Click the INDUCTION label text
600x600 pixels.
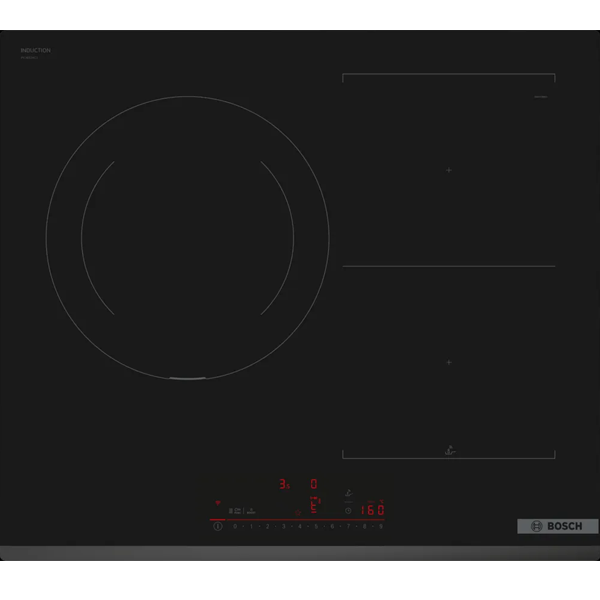point(36,50)
